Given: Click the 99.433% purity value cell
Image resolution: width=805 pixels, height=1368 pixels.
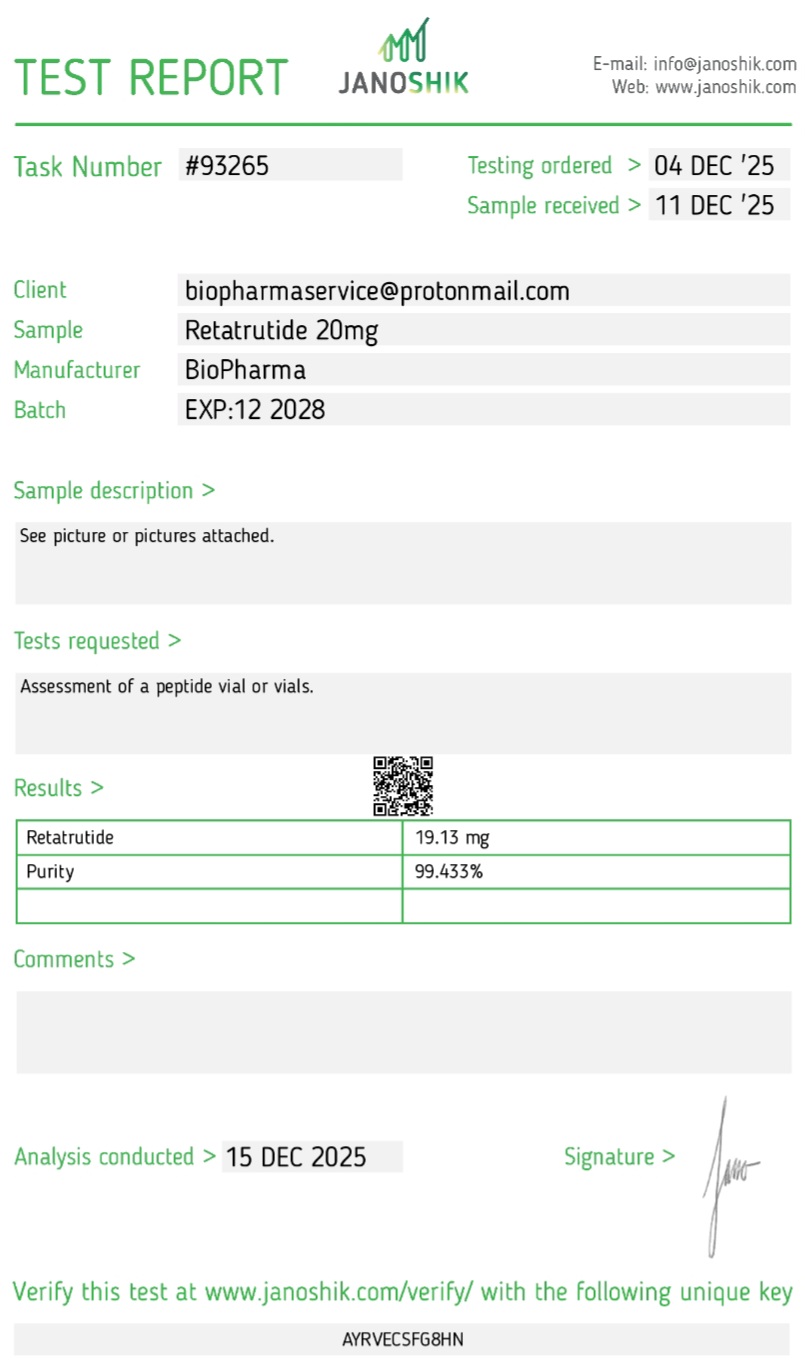Looking at the screenshot, I should point(596,872).
